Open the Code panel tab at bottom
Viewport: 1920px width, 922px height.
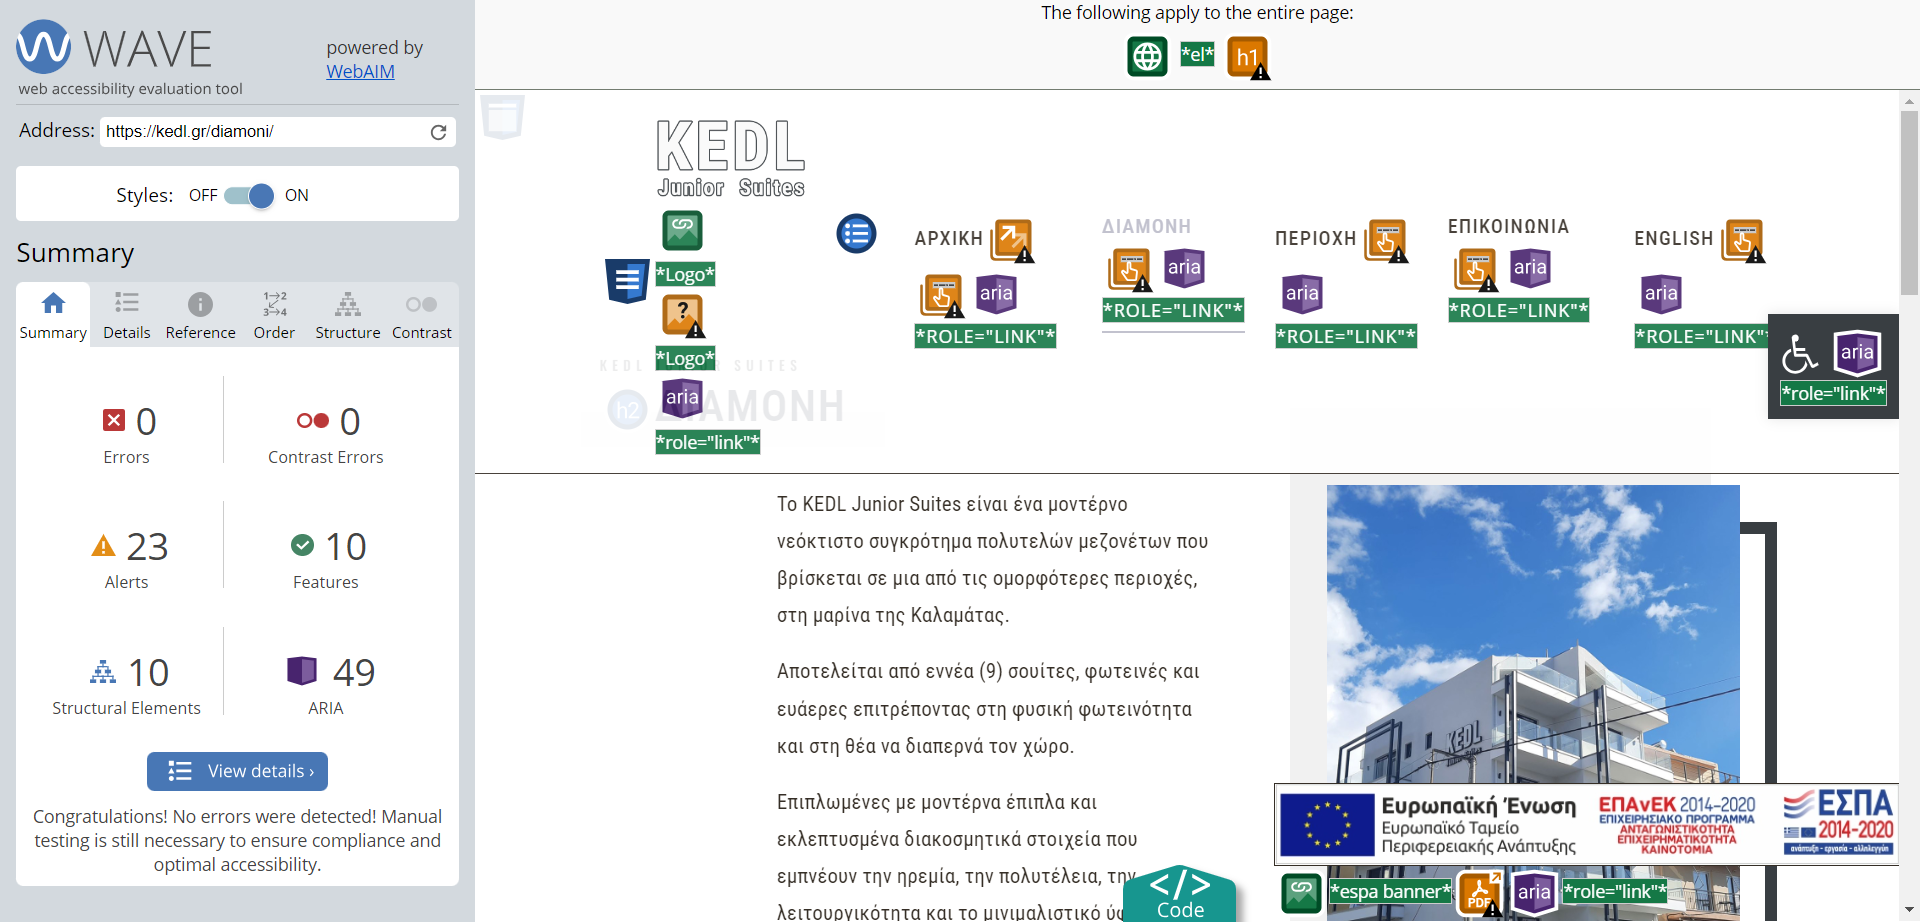tap(1180, 894)
